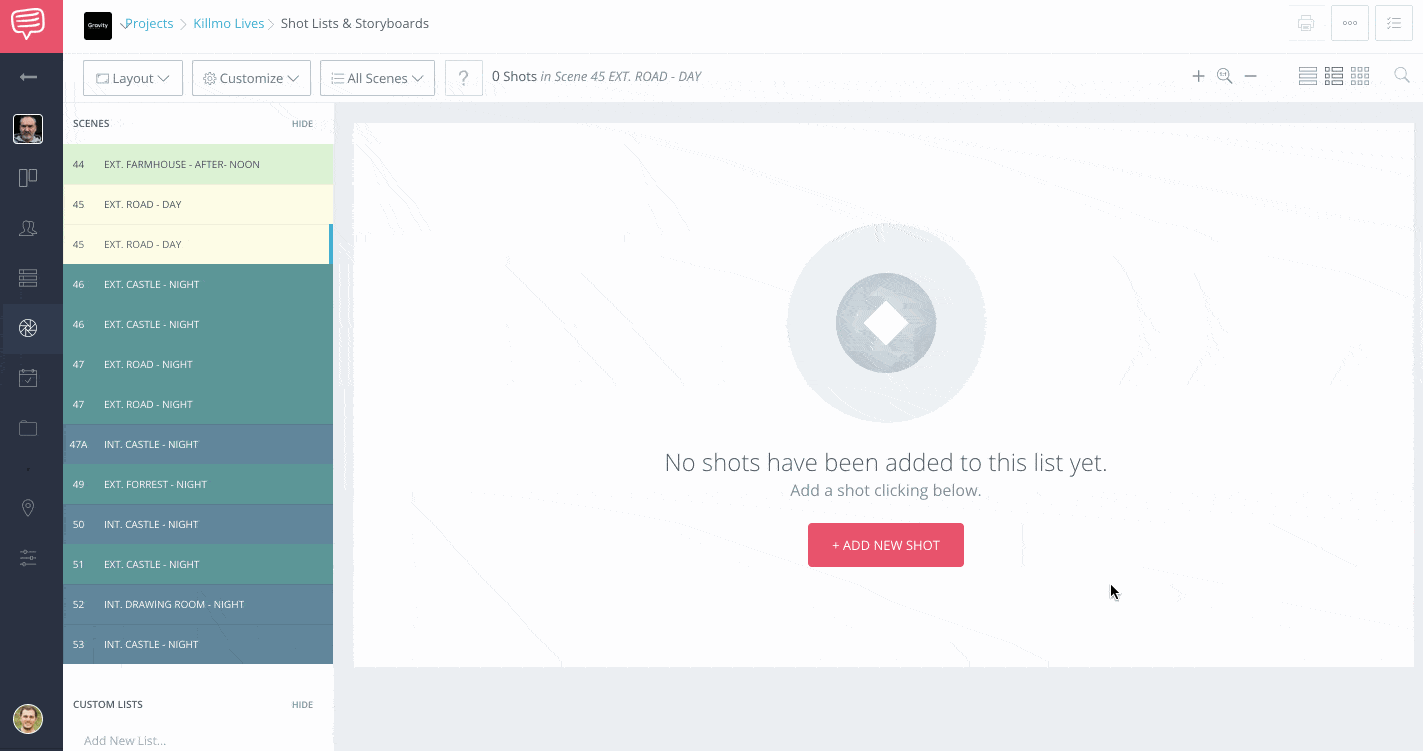Viewport: 1423px width, 751px height.
Task: Navigate to the Killmo Lives breadcrumb
Action: click(228, 23)
